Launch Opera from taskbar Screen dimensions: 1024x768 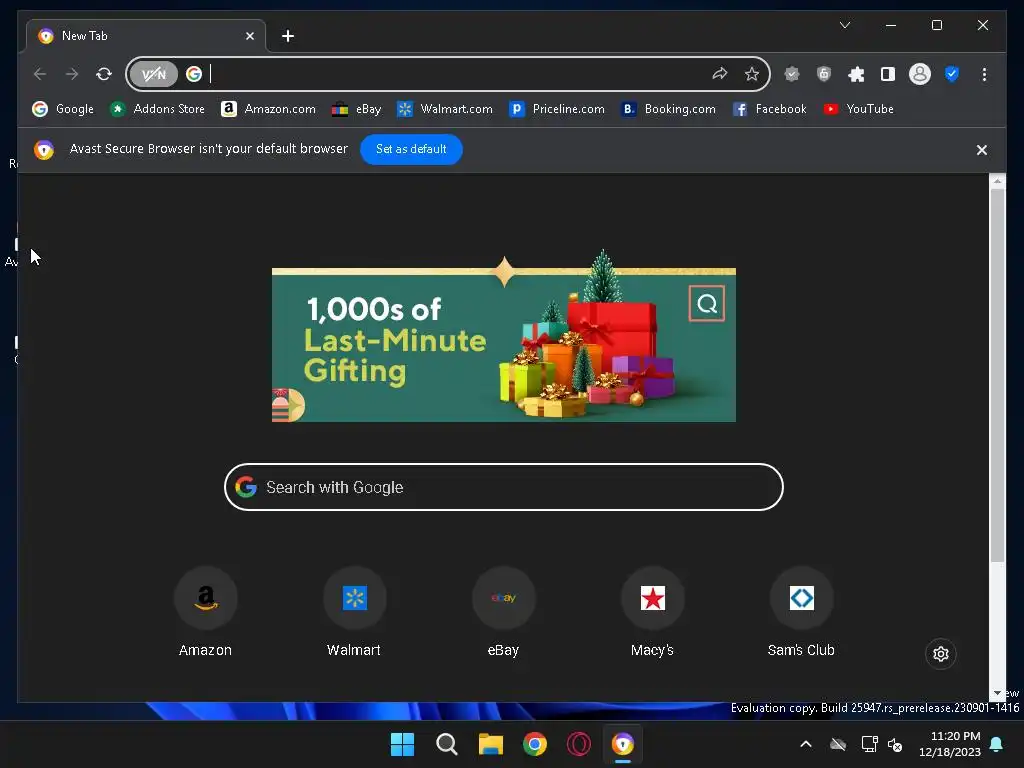pos(579,744)
